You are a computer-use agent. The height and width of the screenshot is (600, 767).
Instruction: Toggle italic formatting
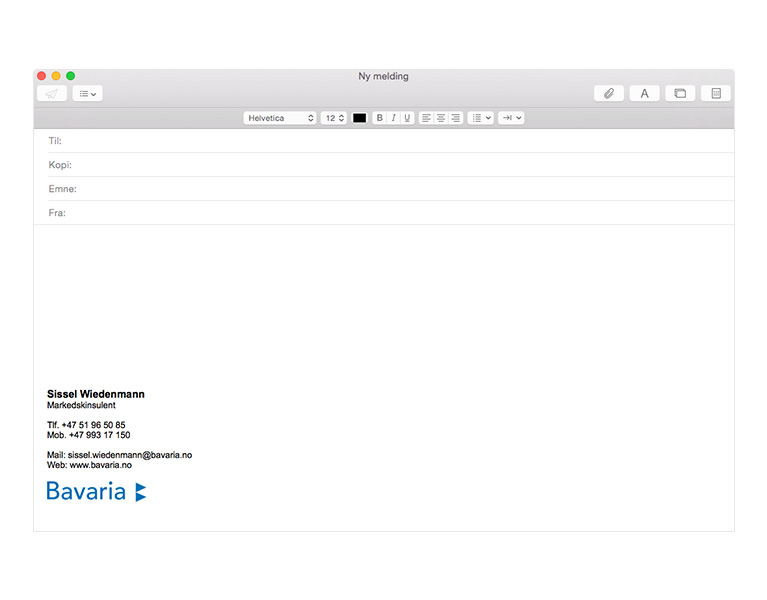tap(393, 118)
